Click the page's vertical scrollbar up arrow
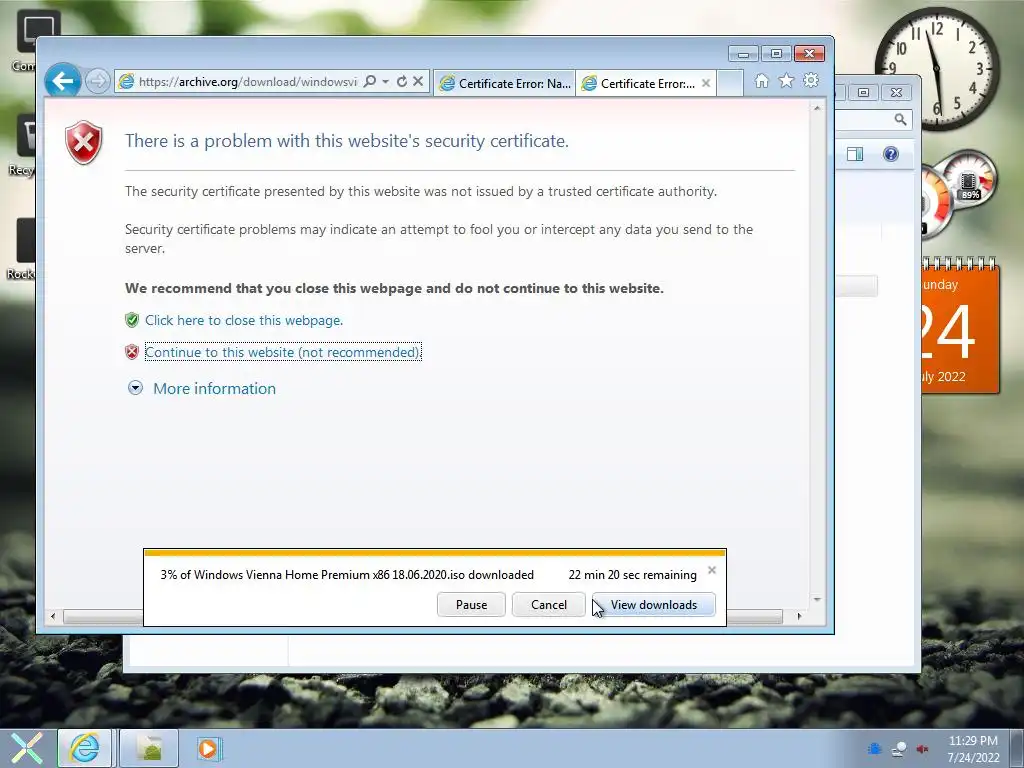The image size is (1024, 768). pyautogui.click(x=817, y=108)
